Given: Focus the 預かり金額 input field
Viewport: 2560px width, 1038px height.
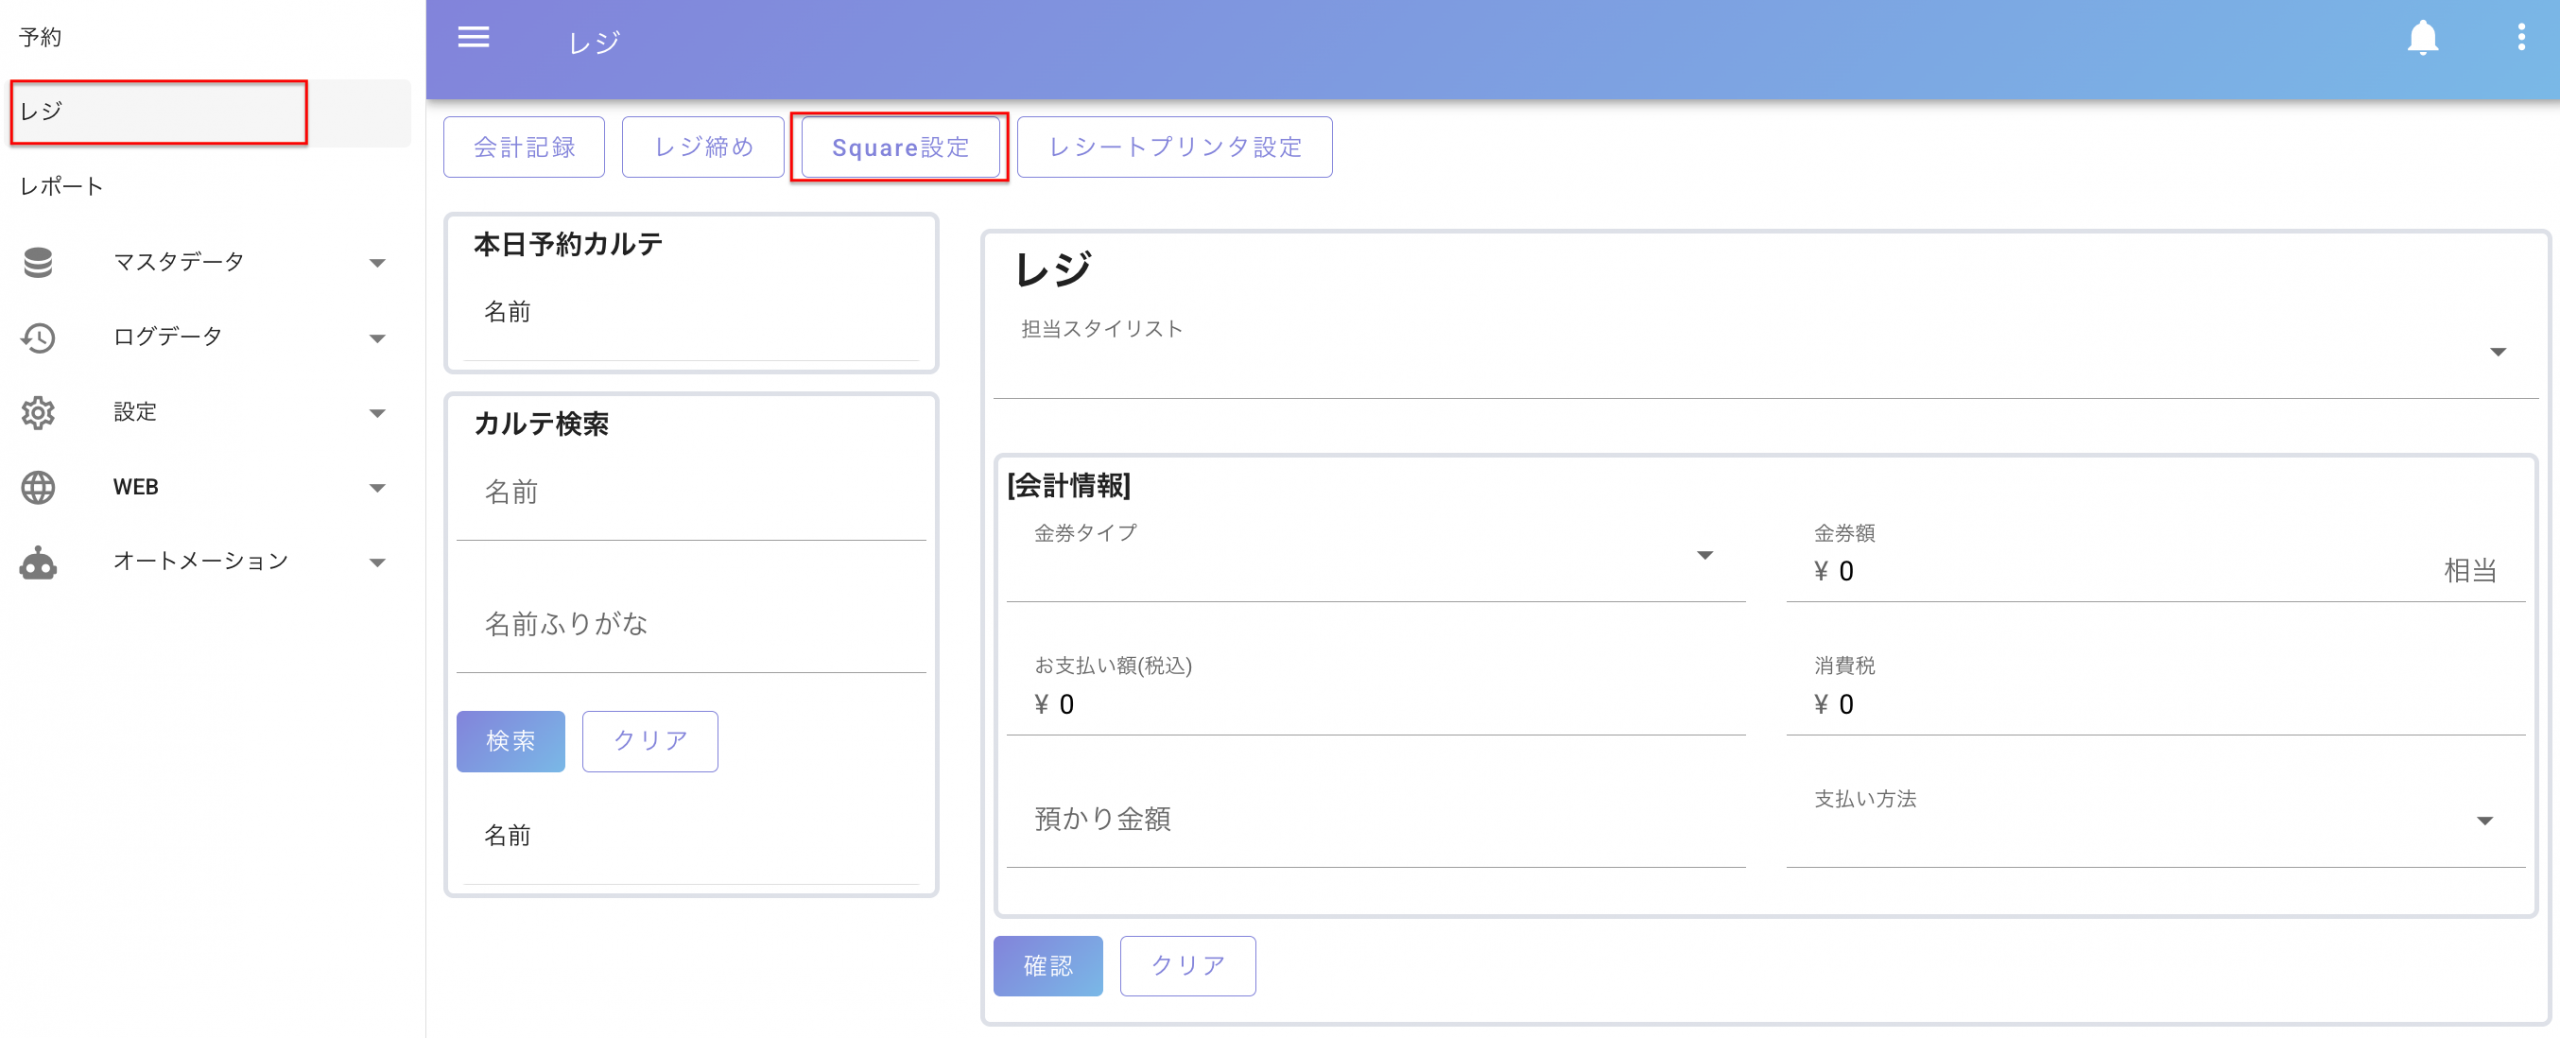Looking at the screenshot, I should tap(1375, 820).
